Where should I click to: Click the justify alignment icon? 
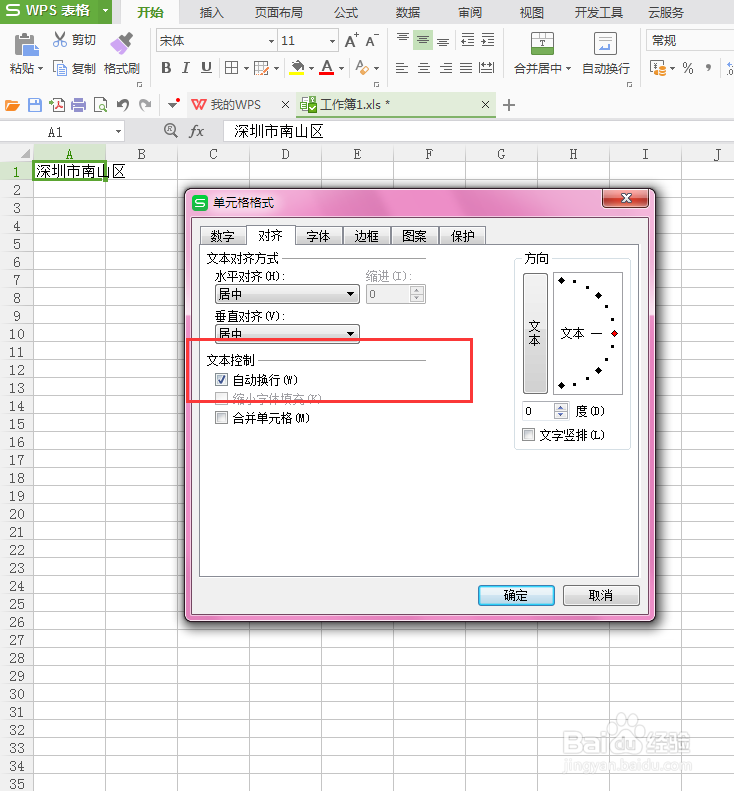coord(466,68)
